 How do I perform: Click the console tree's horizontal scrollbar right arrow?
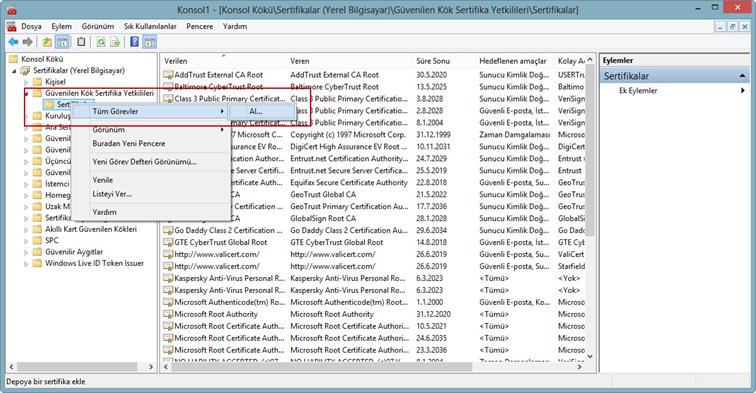(x=150, y=367)
